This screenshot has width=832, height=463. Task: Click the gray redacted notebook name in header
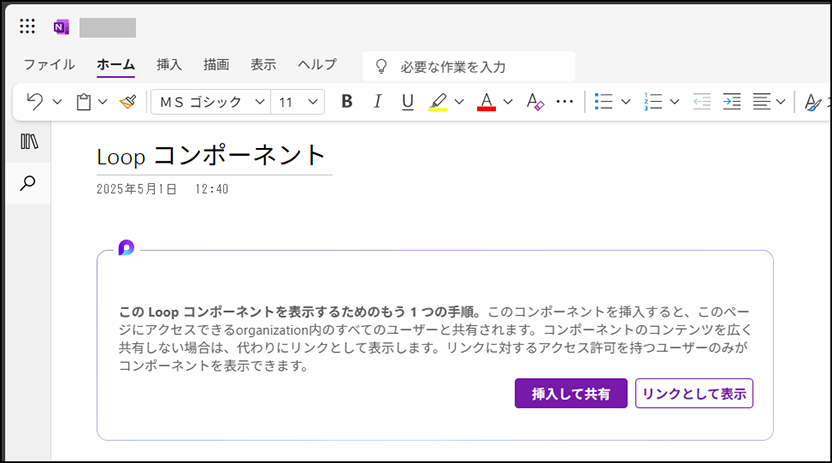108,28
